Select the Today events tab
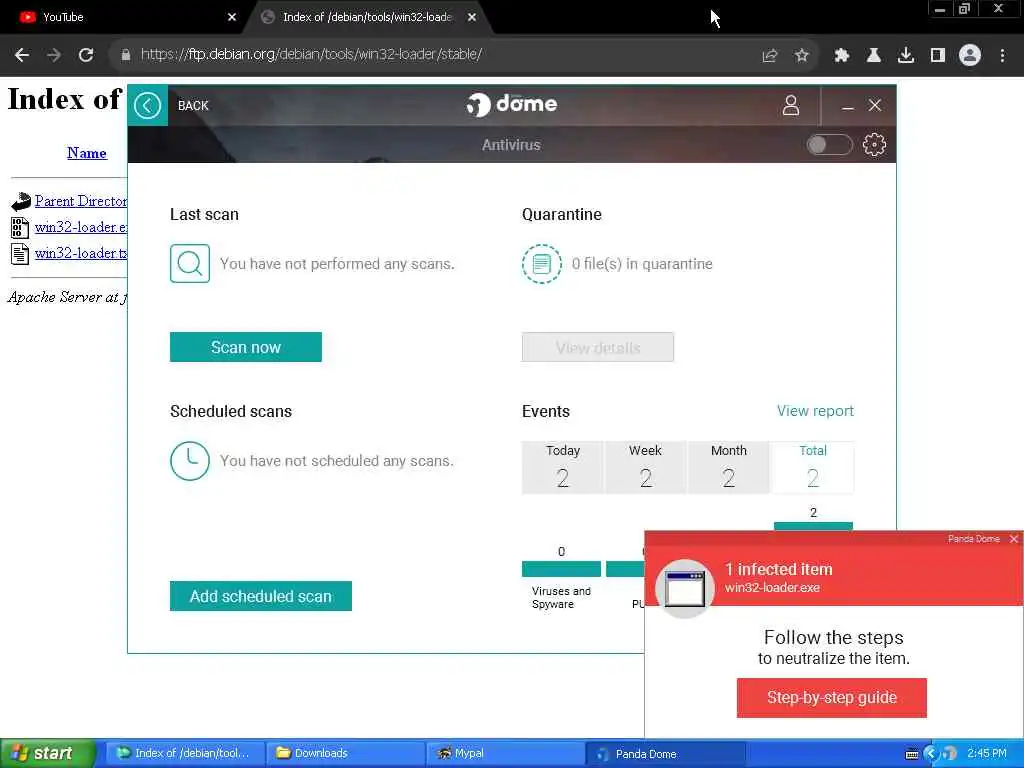 pos(563,467)
